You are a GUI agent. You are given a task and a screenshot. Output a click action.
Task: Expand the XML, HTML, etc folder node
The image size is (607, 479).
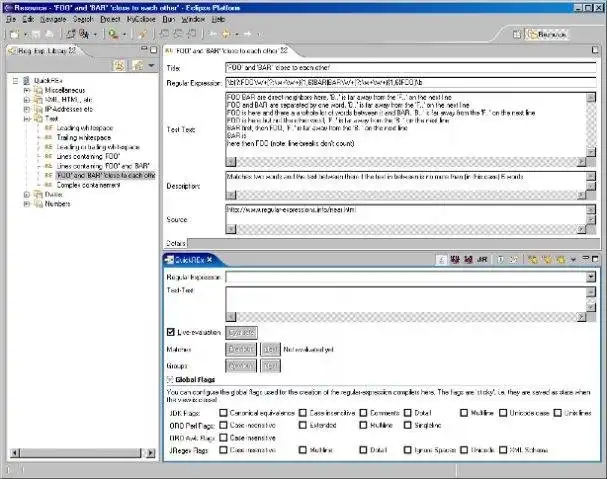(26, 100)
